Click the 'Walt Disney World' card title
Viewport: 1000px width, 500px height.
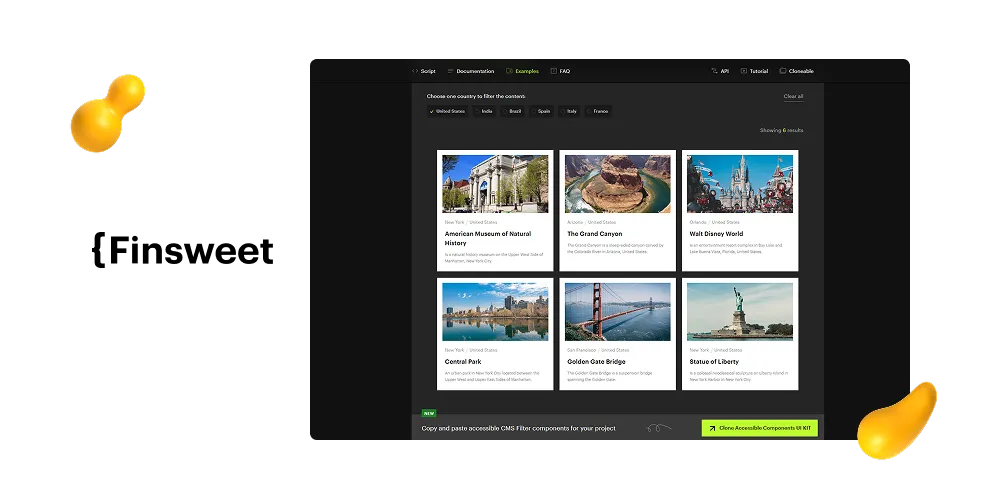[716, 234]
